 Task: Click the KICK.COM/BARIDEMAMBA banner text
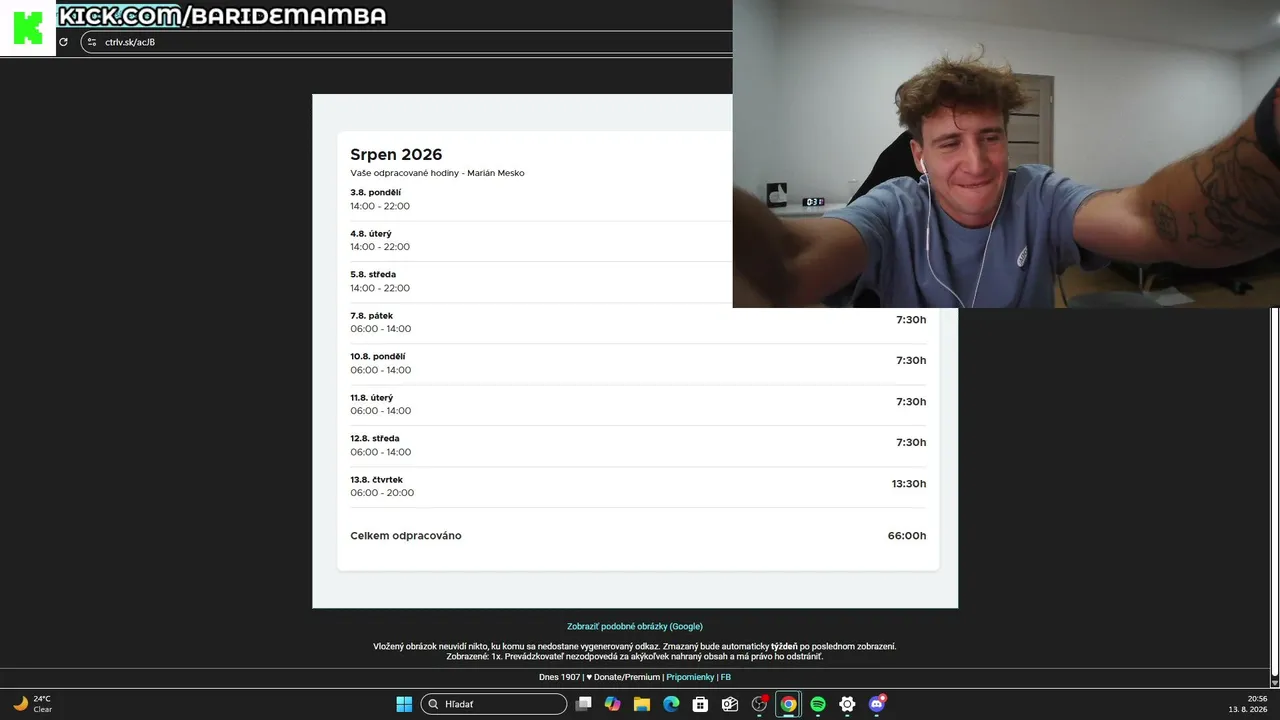click(x=222, y=16)
